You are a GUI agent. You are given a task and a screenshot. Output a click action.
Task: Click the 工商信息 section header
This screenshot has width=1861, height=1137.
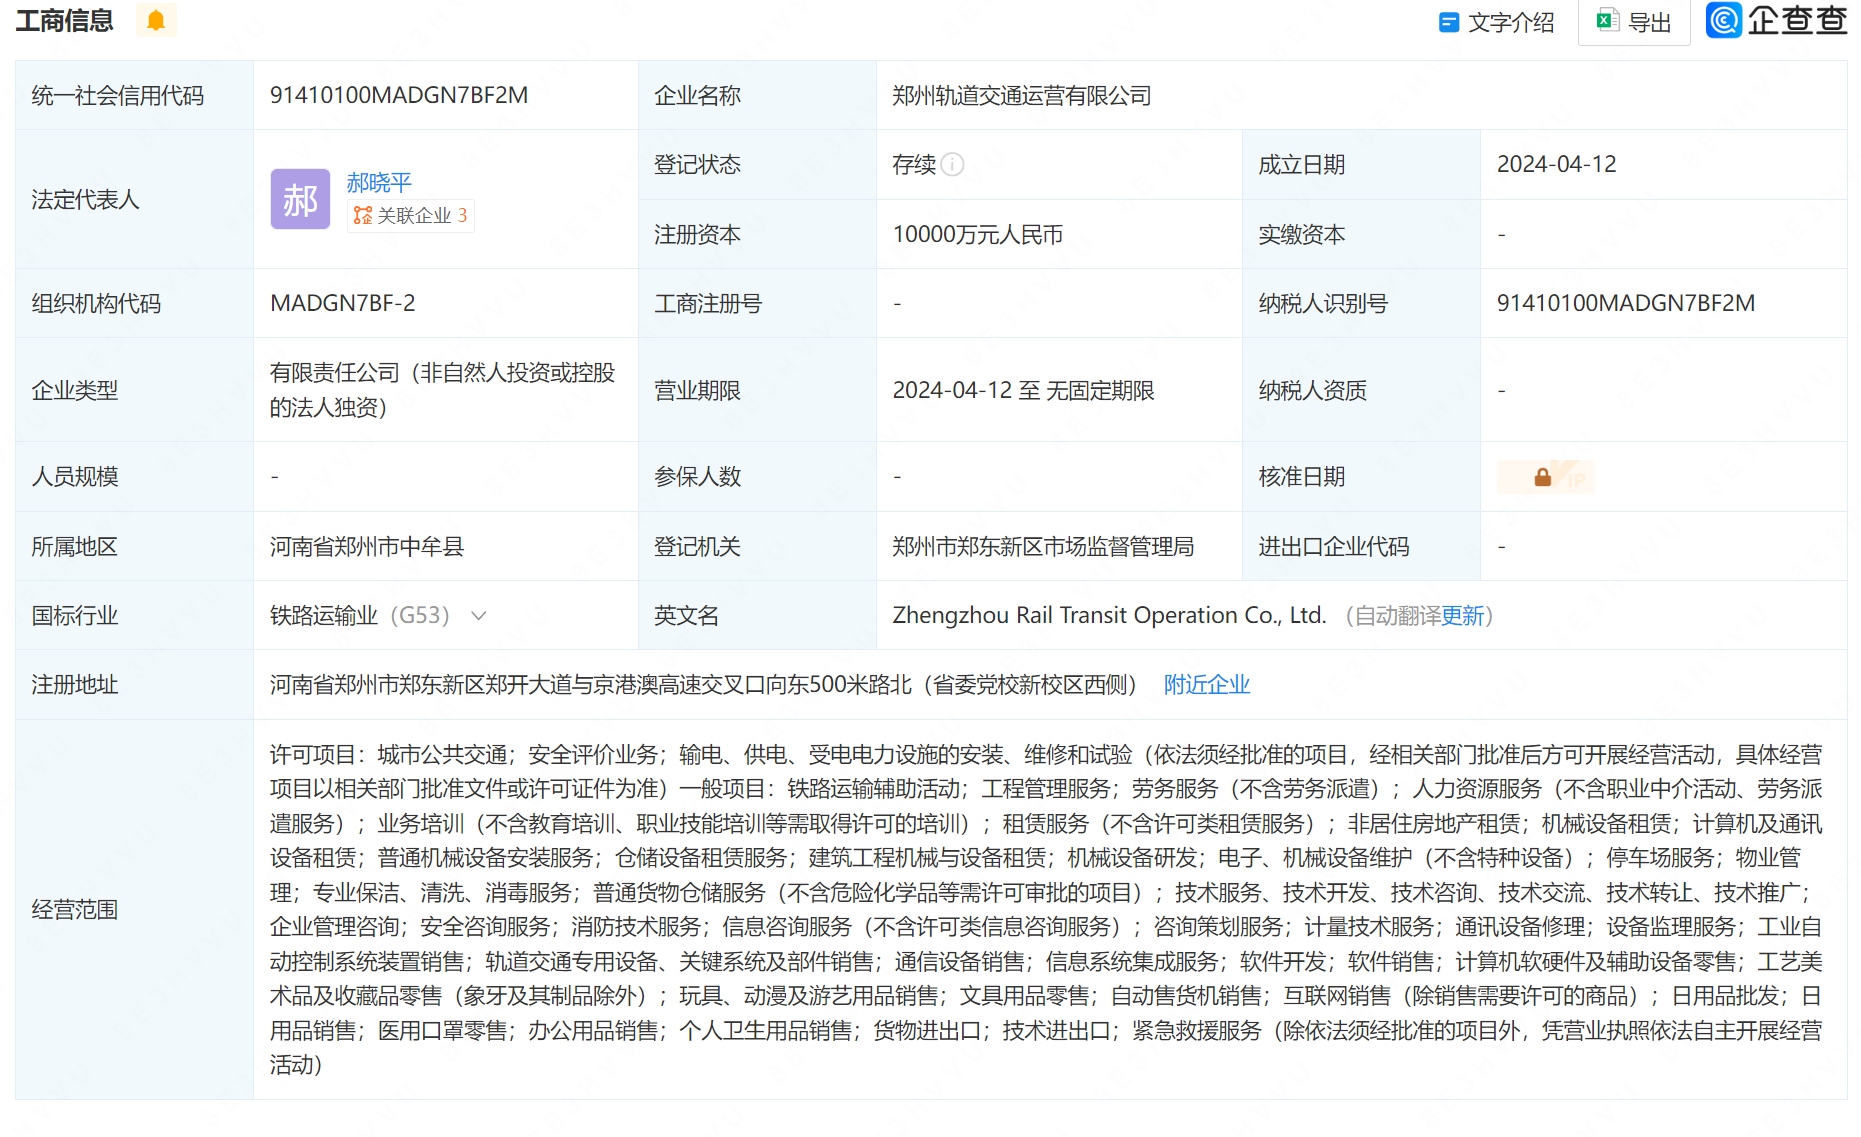point(64,20)
